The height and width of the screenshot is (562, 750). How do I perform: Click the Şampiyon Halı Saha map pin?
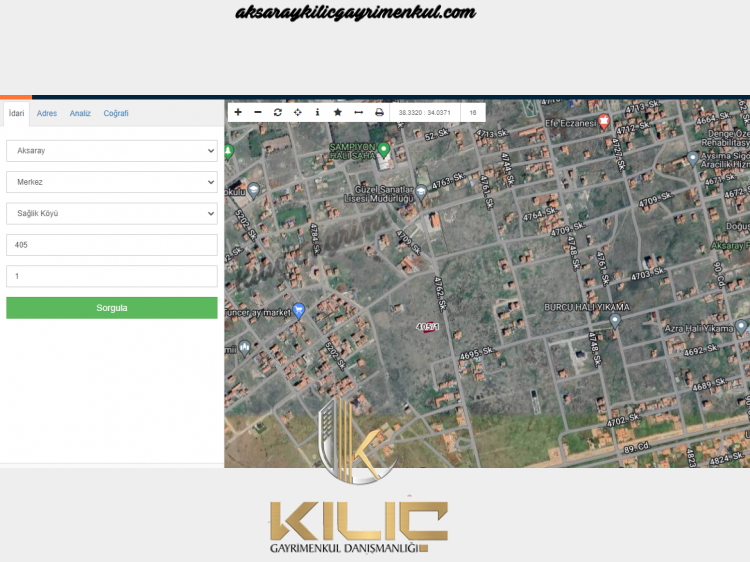coord(383,150)
